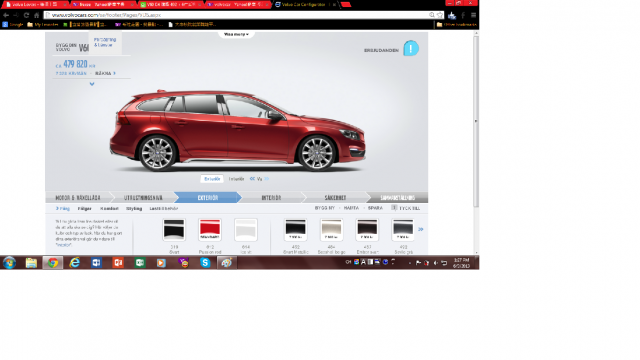
Task: Open Windows Start menu orb
Action: click(9, 262)
